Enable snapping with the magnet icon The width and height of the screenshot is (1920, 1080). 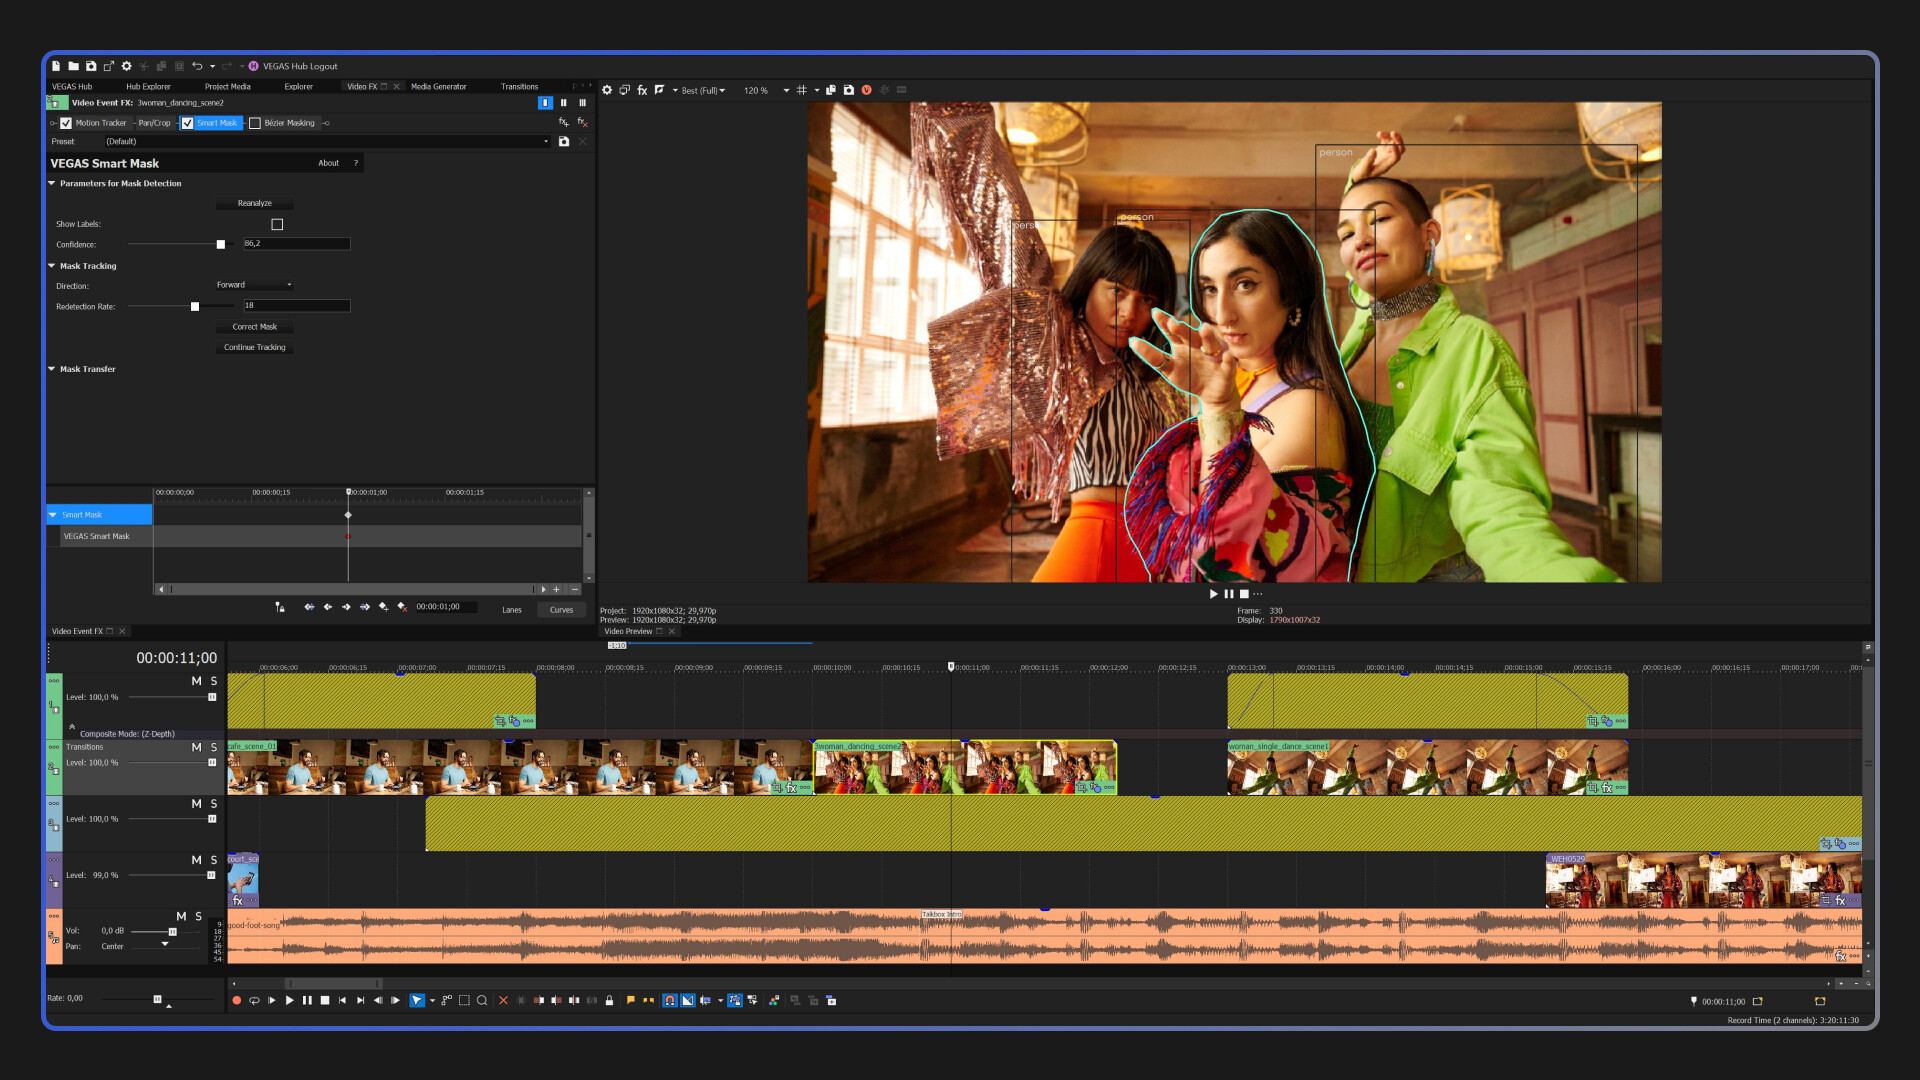point(668,1000)
